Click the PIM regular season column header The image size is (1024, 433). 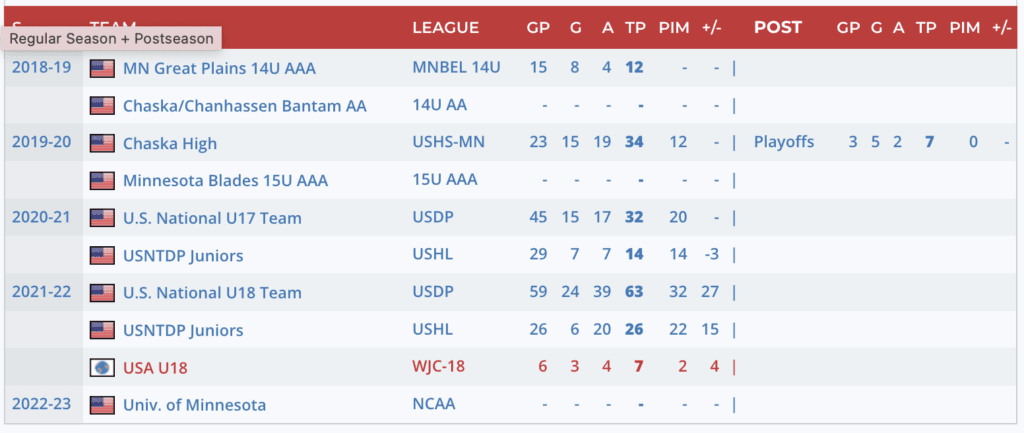pos(674,27)
